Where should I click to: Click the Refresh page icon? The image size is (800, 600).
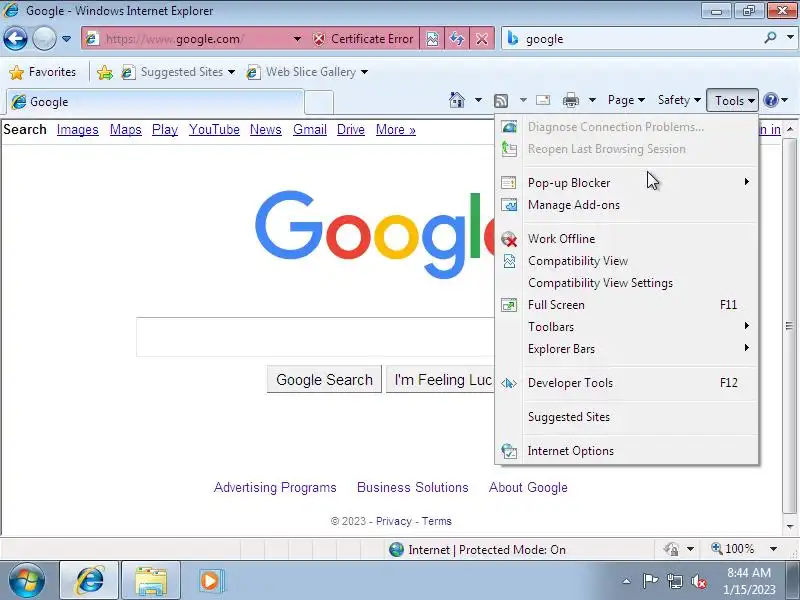(x=457, y=39)
